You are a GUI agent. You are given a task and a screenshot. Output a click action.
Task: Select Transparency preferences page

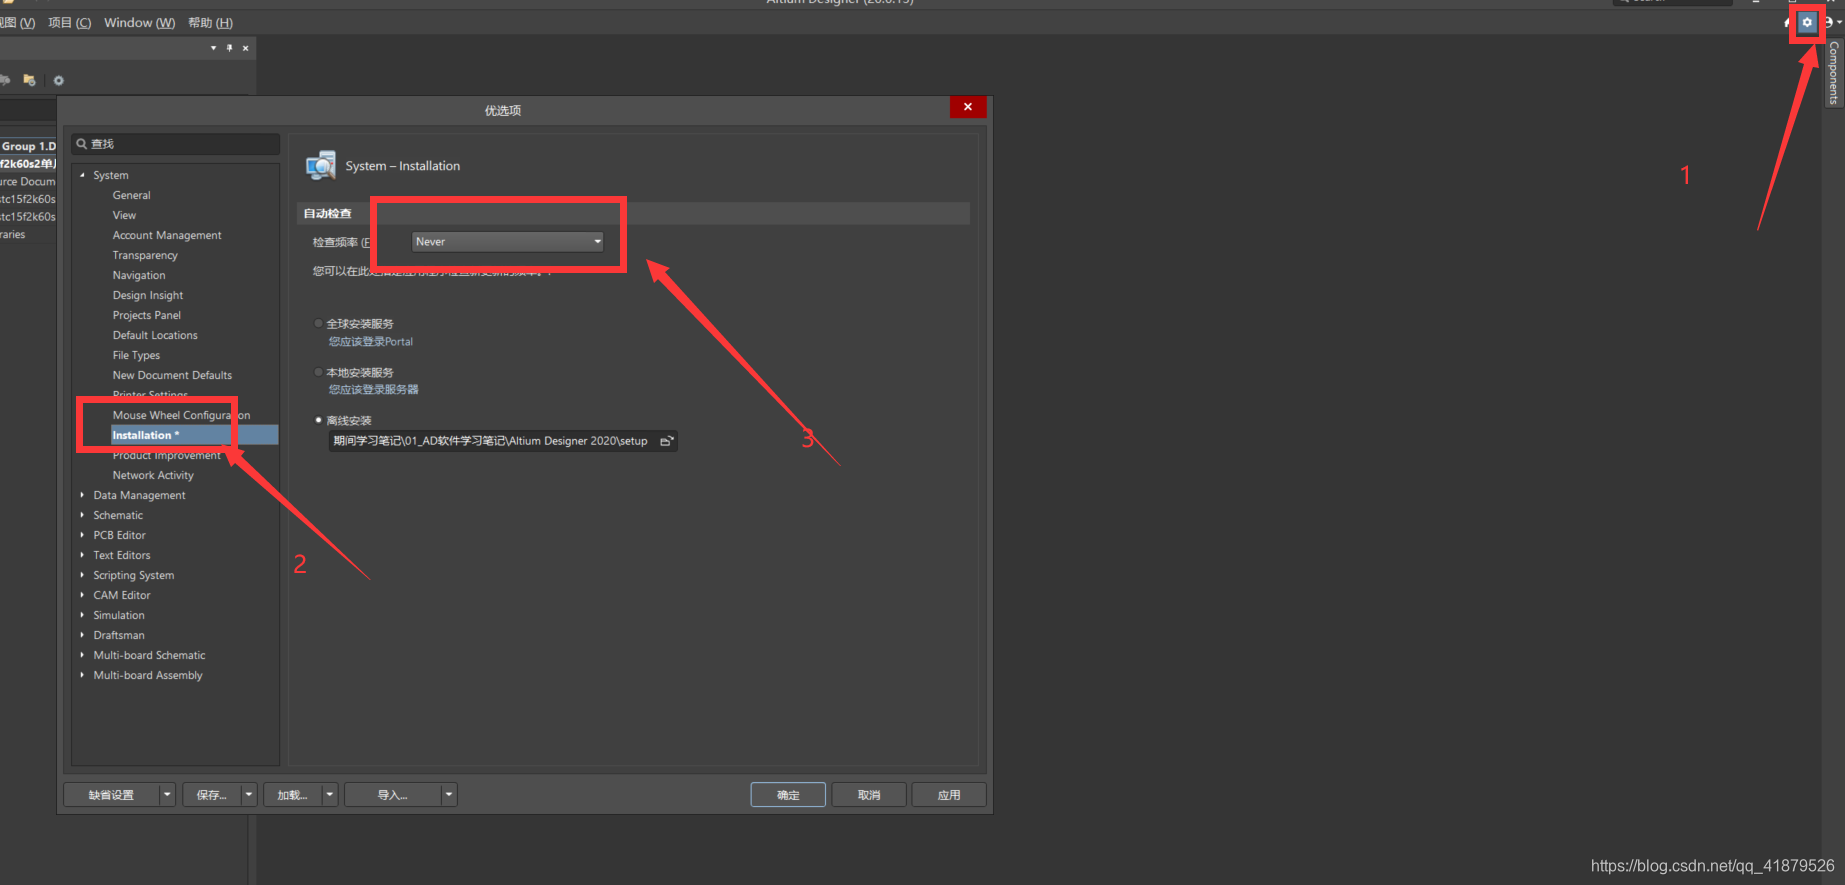click(145, 255)
